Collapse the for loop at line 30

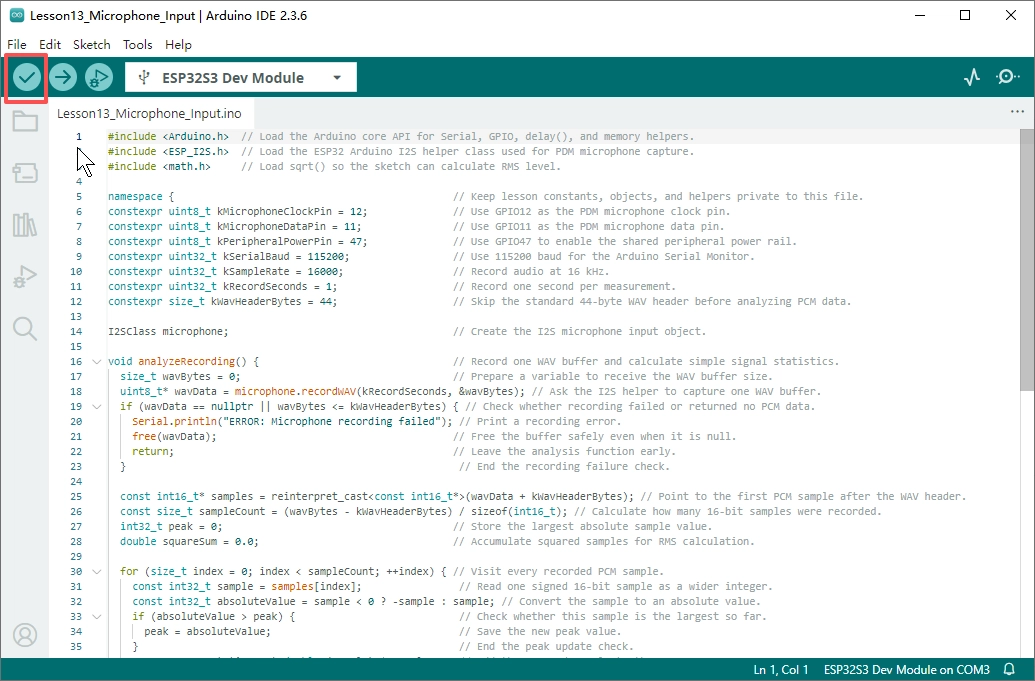[x=96, y=571]
